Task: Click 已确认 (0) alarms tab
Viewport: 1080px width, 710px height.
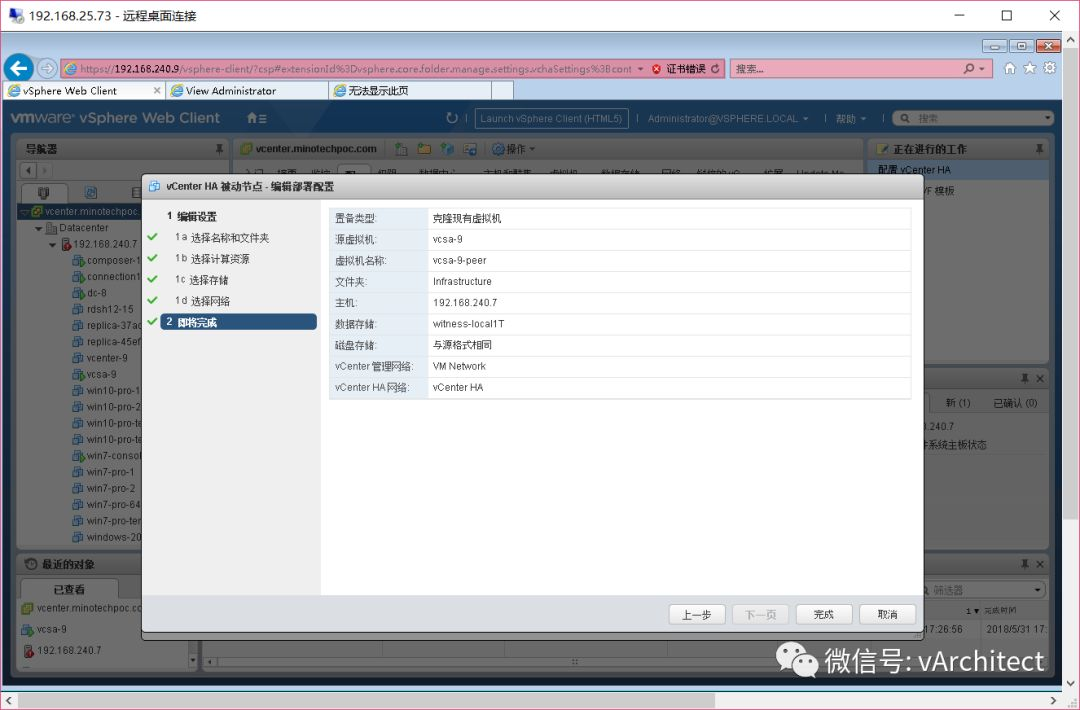Action: coord(1015,403)
